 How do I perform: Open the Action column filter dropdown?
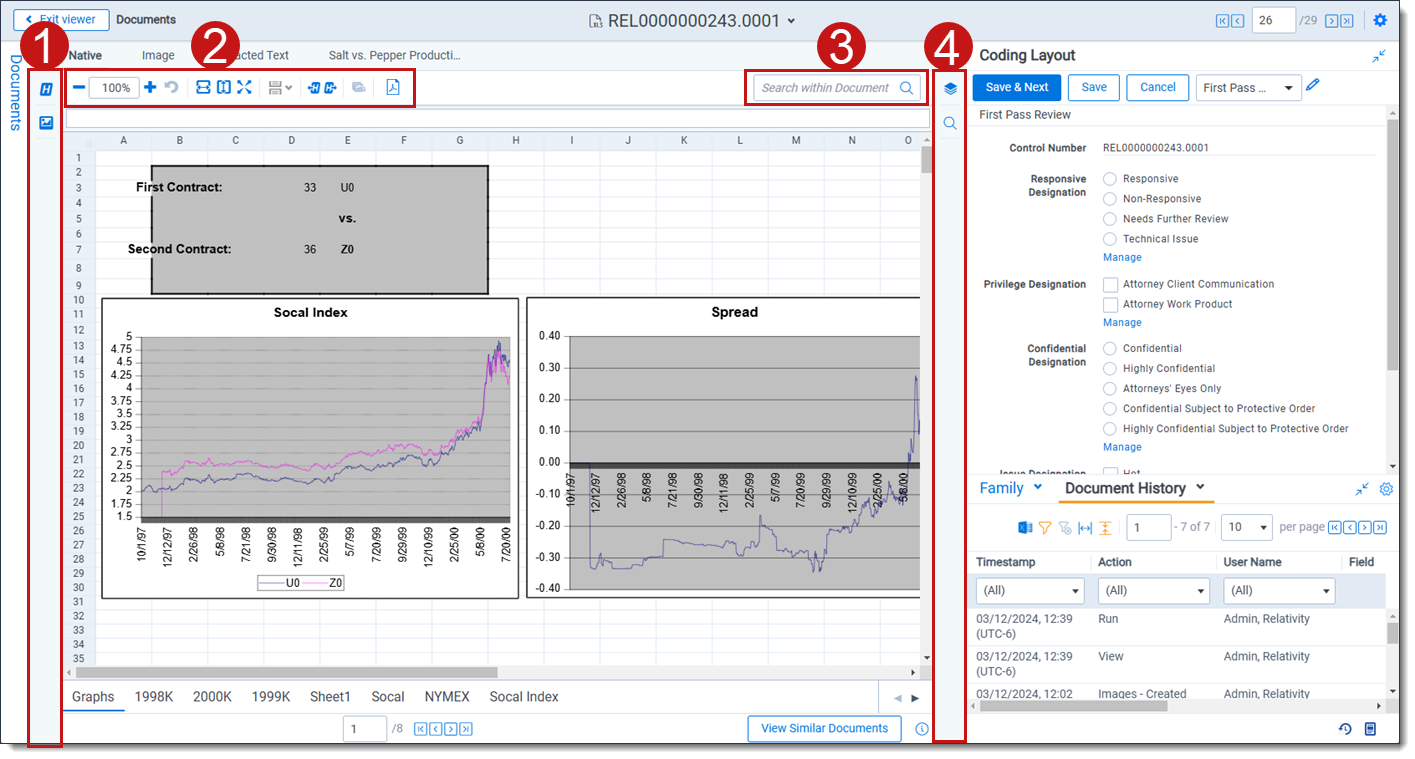[x=1154, y=591]
